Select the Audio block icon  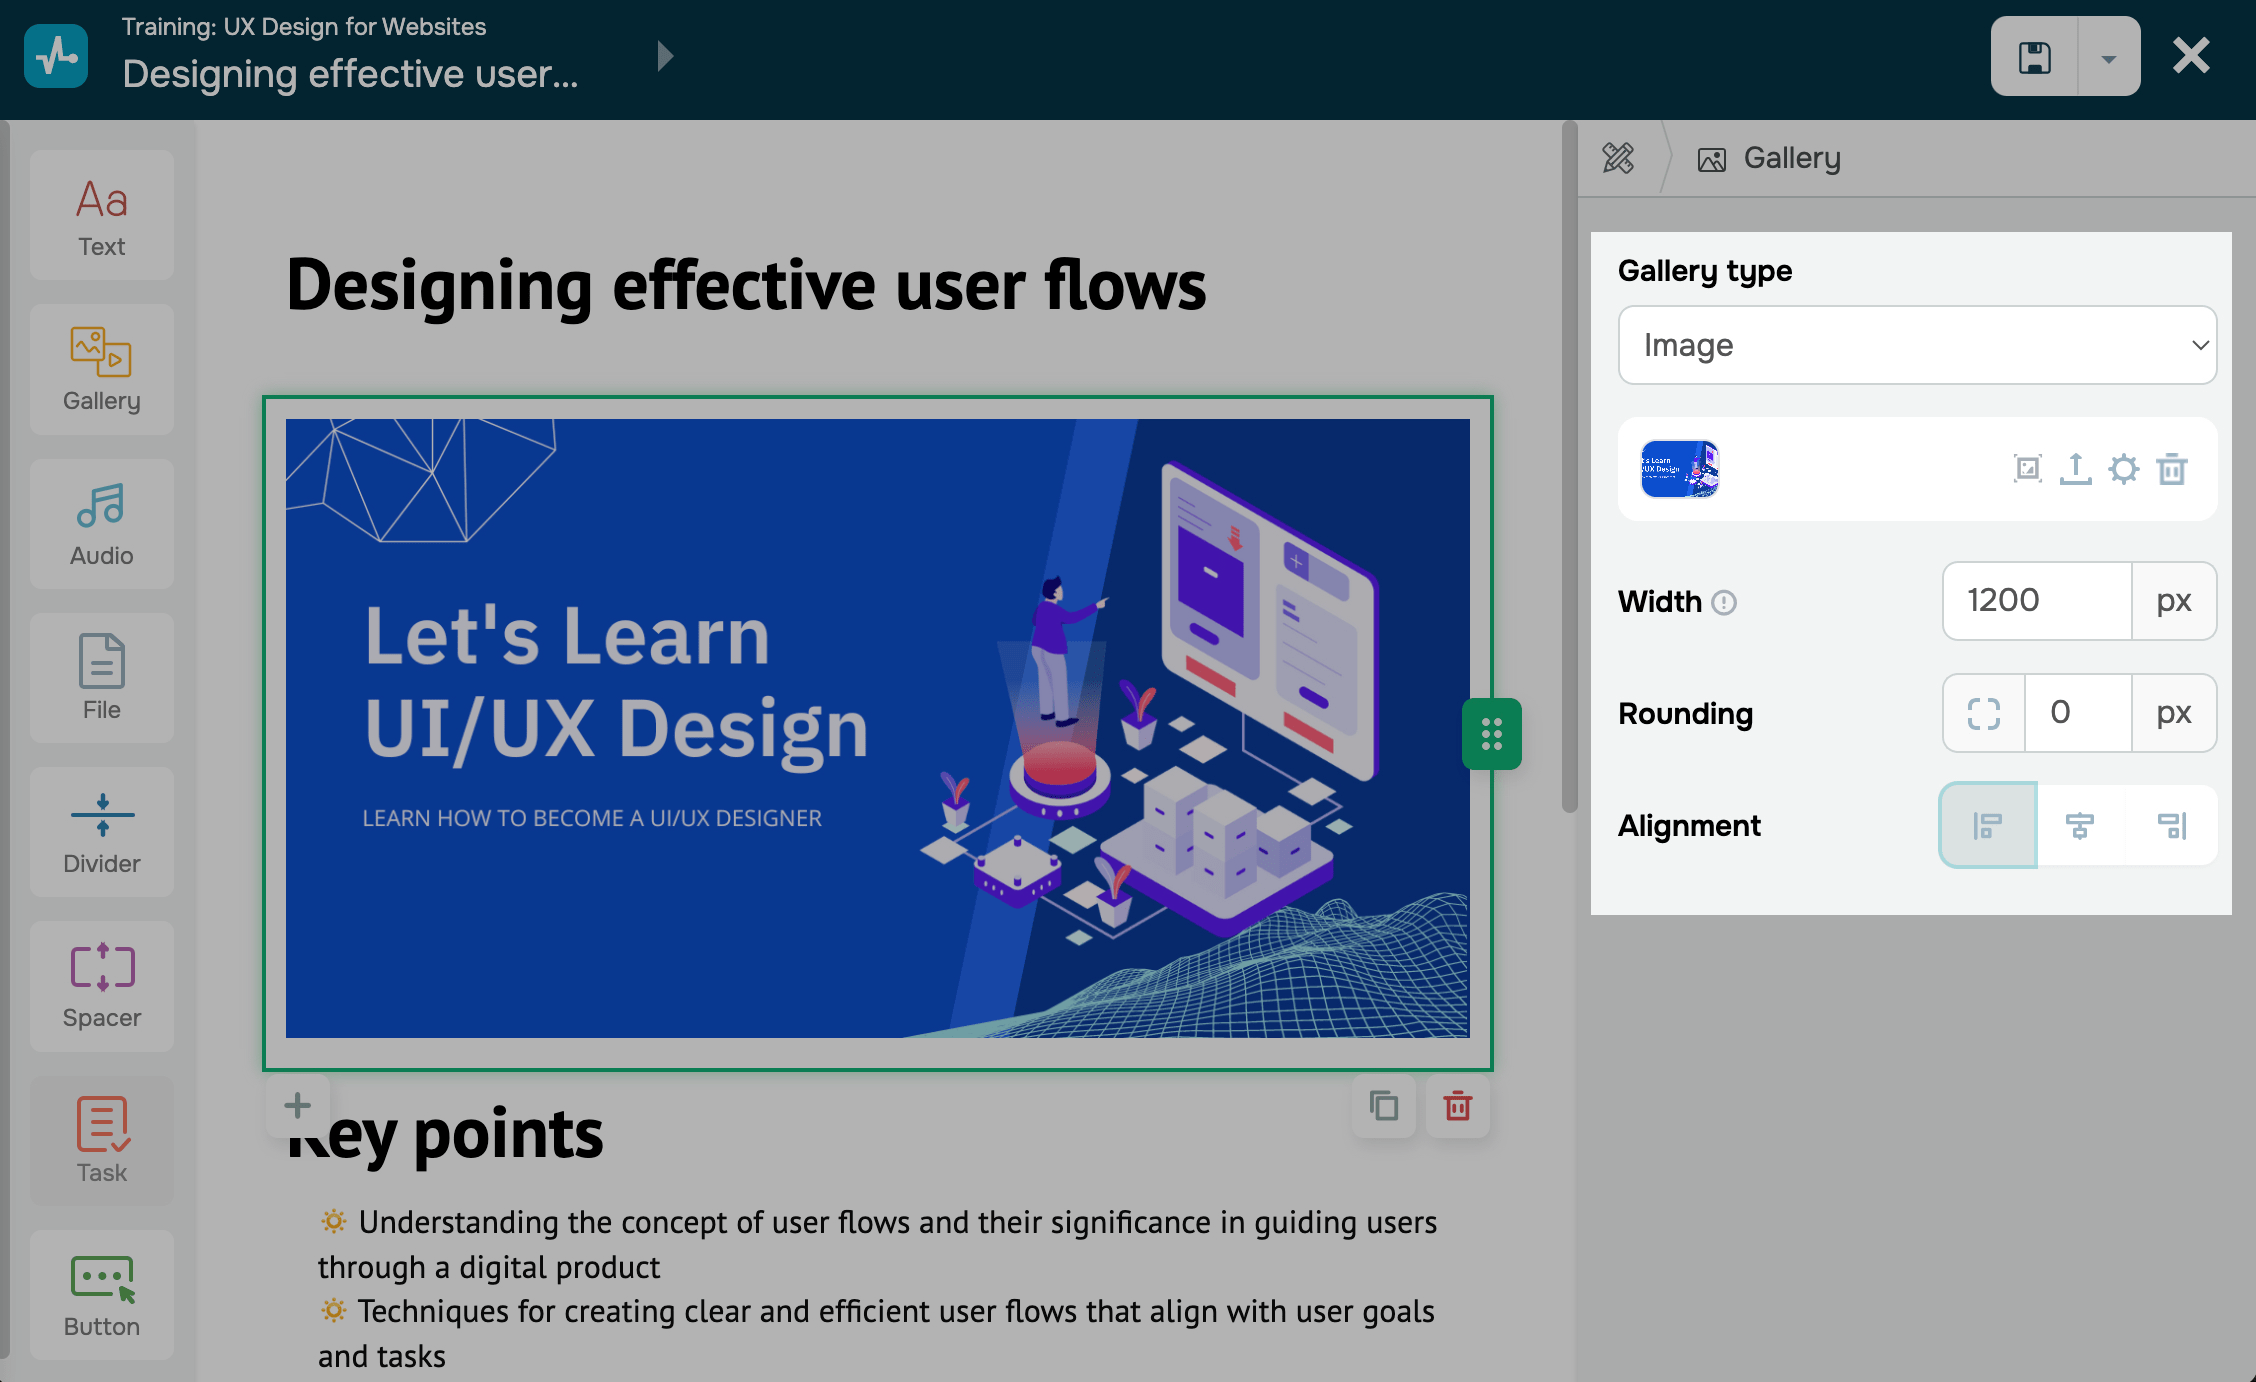click(x=102, y=524)
